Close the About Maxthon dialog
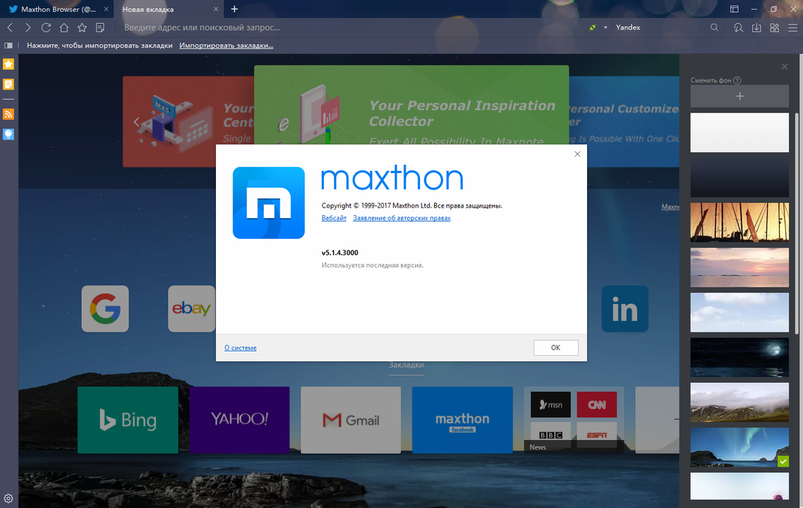The height and width of the screenshot is (508, 803). [577, 154]
